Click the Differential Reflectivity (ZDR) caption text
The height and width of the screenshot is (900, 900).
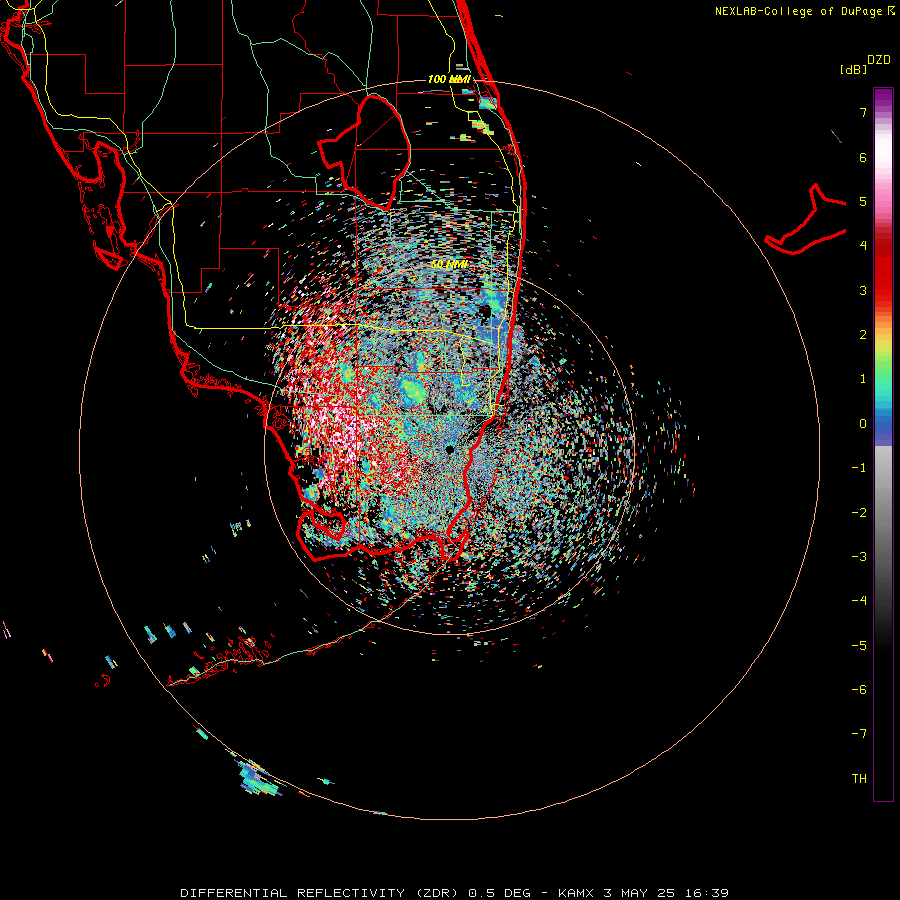319,893
